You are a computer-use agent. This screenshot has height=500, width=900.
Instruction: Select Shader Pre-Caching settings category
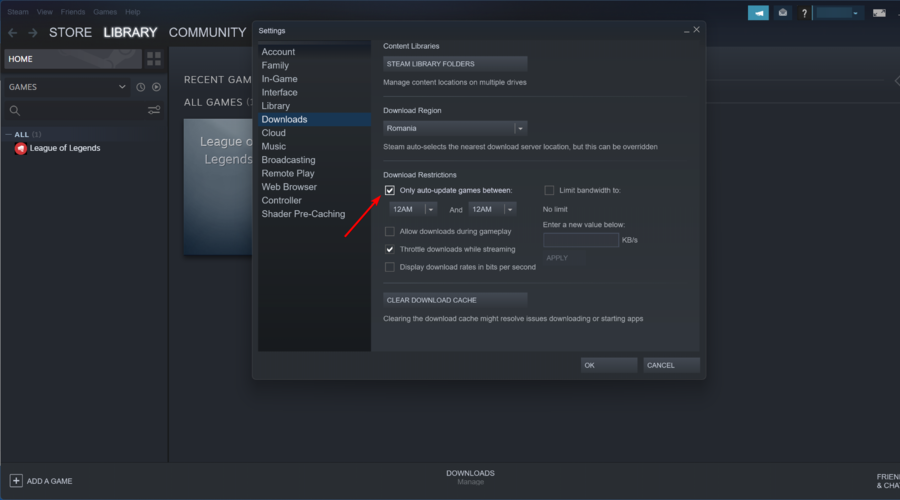314,214
